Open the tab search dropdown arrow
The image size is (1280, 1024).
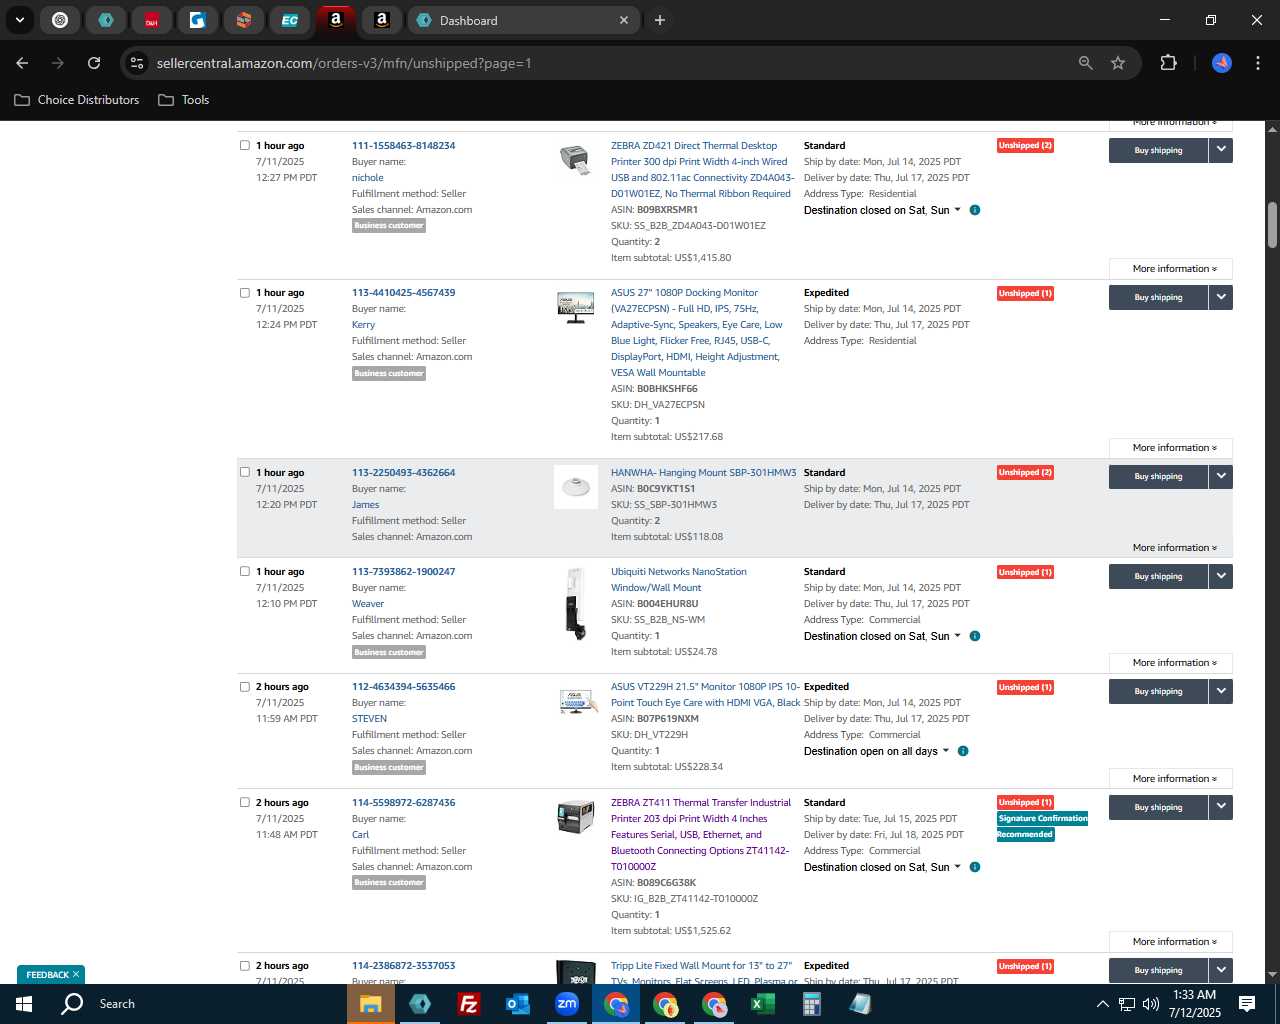tap(19, 20)
